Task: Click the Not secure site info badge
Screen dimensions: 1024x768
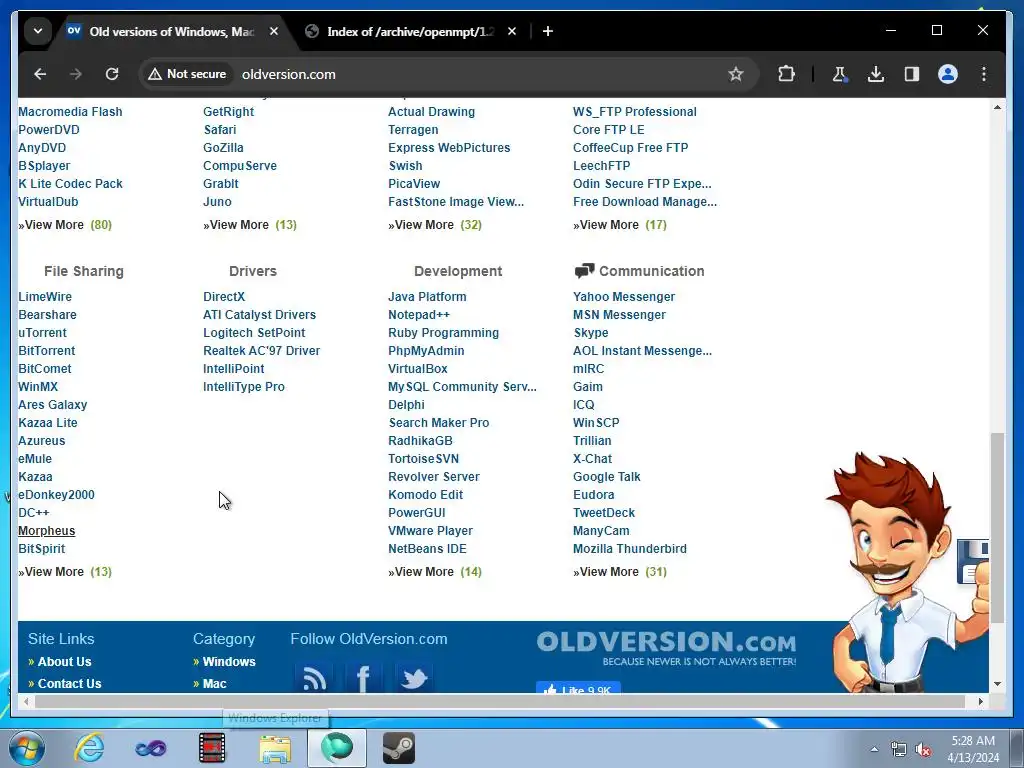Action: point(187,74)
